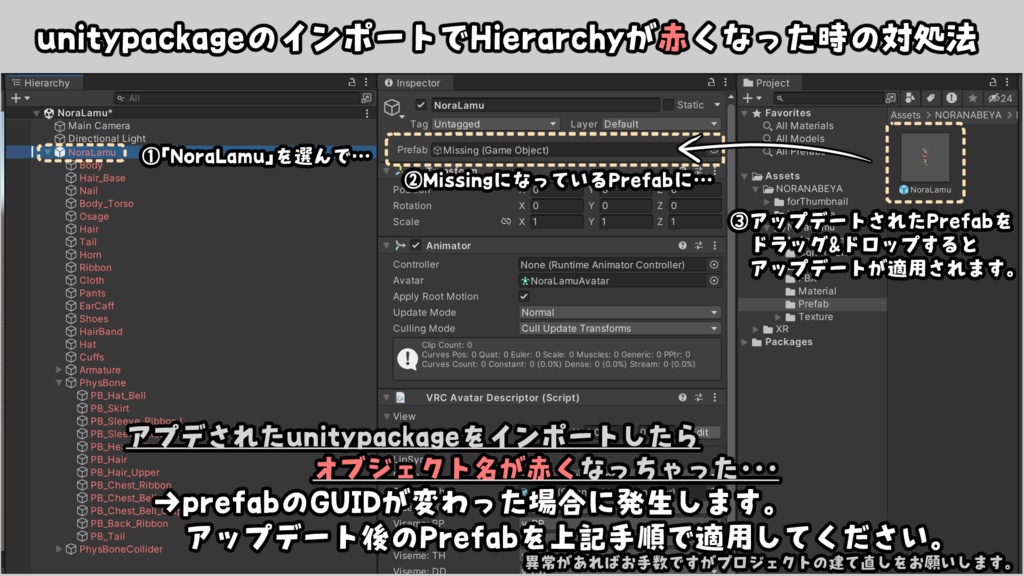This screenshot has height=576, width=1024.
Task: Open Hierarchy panel options menu
Action: click(366, 82)
